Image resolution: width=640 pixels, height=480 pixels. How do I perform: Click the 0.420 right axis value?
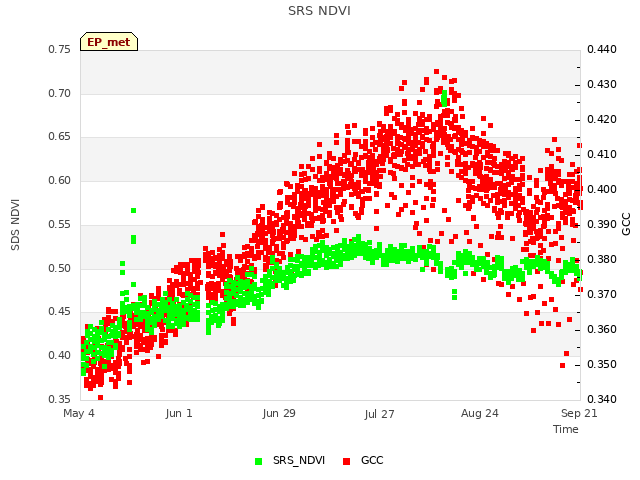tap(602, 120)
